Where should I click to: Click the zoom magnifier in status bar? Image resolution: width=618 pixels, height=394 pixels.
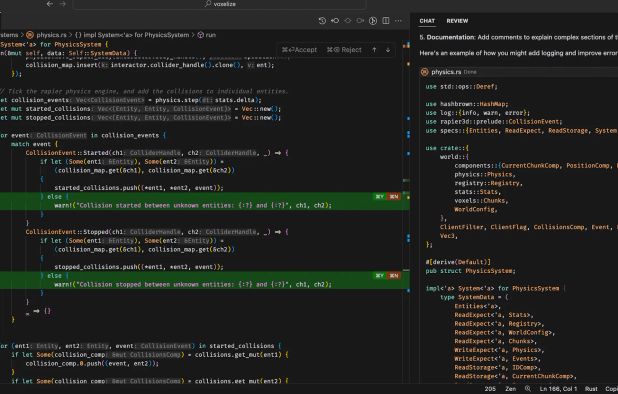(x=527, y=388)
